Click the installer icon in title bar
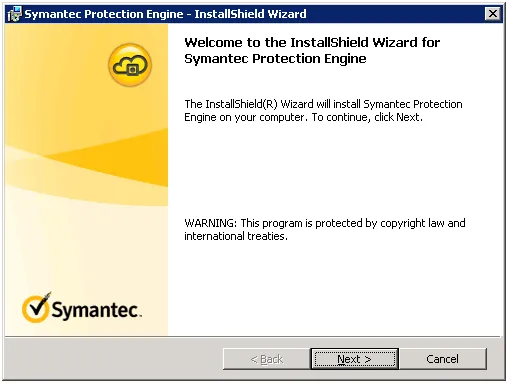The height and width of the screenshot is (383, 508). [14, 14]
